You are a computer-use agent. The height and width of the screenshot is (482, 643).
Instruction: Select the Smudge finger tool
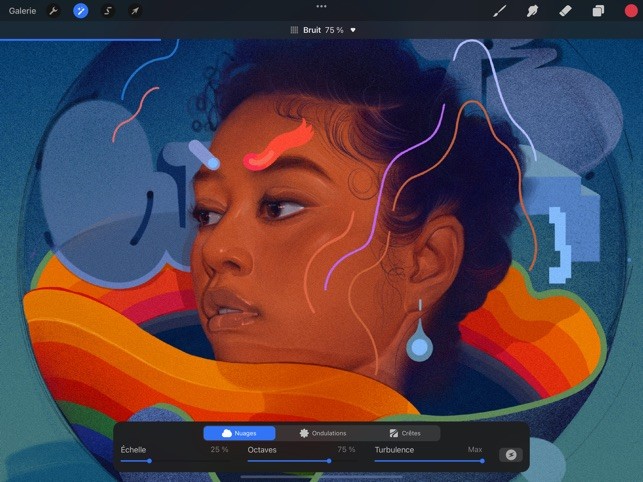(x=532, y=11)
